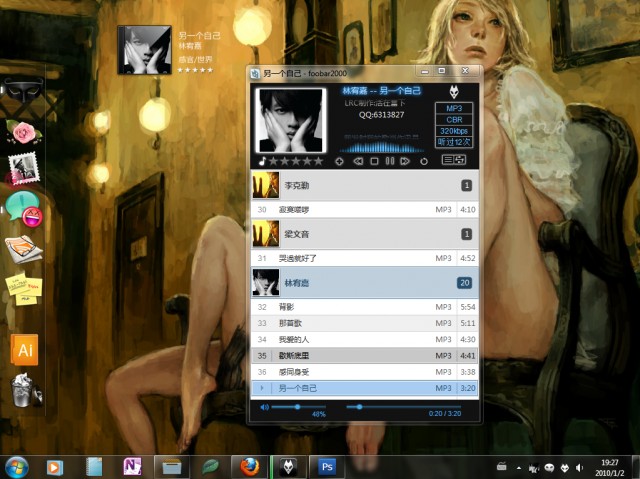Switch to Photoshop in the taskbar
Screen dimensions: 640x479
pos(327,467)
